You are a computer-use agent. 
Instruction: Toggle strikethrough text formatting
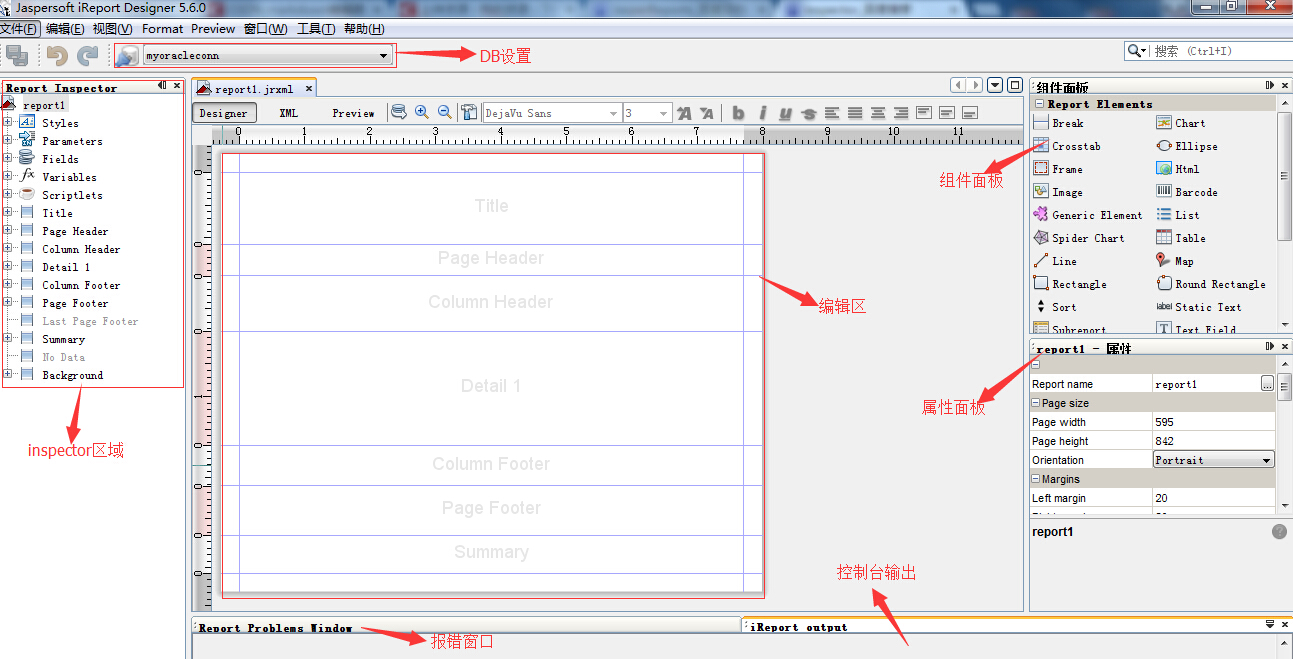809,113
